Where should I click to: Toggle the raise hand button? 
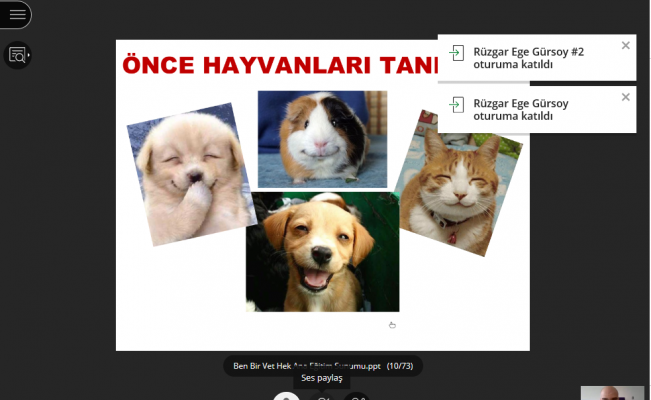click(358, 397)
